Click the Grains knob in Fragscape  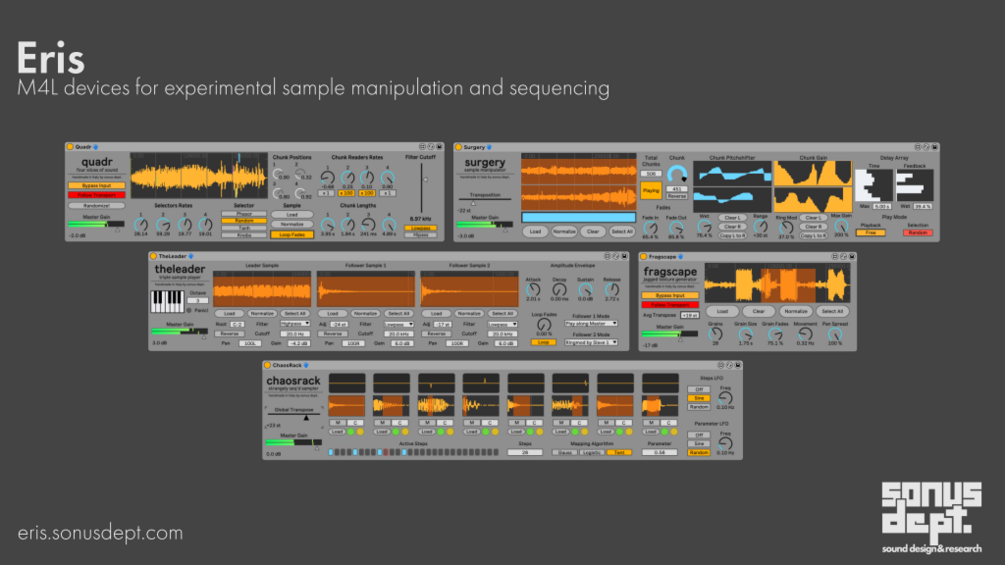coord(715,334)
